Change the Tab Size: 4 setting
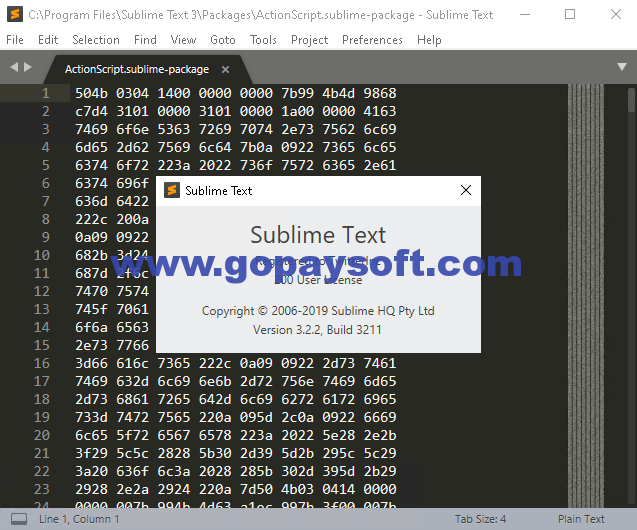Screen dimensions: 637x530 [x=480, y=519]
